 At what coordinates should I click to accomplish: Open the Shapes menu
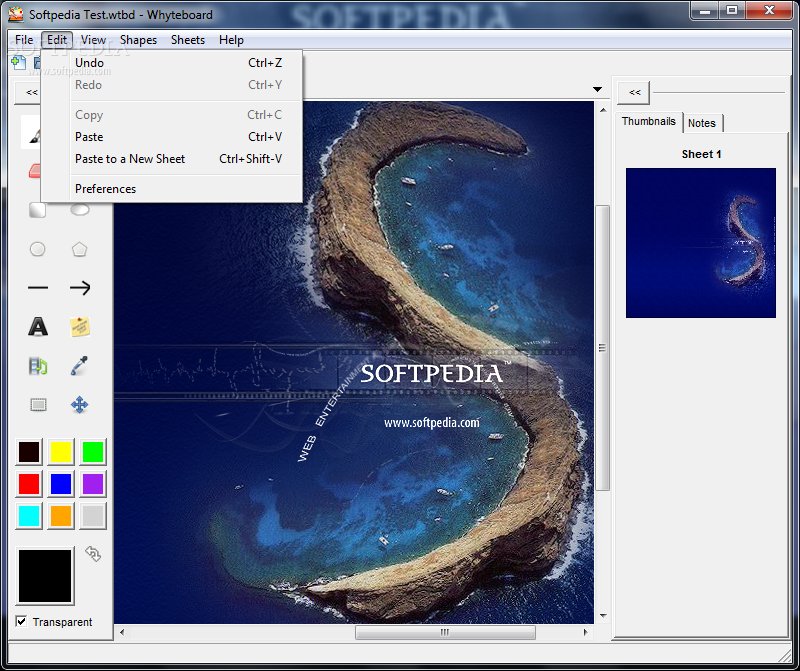pyautogui.click(x=138, y=40)
